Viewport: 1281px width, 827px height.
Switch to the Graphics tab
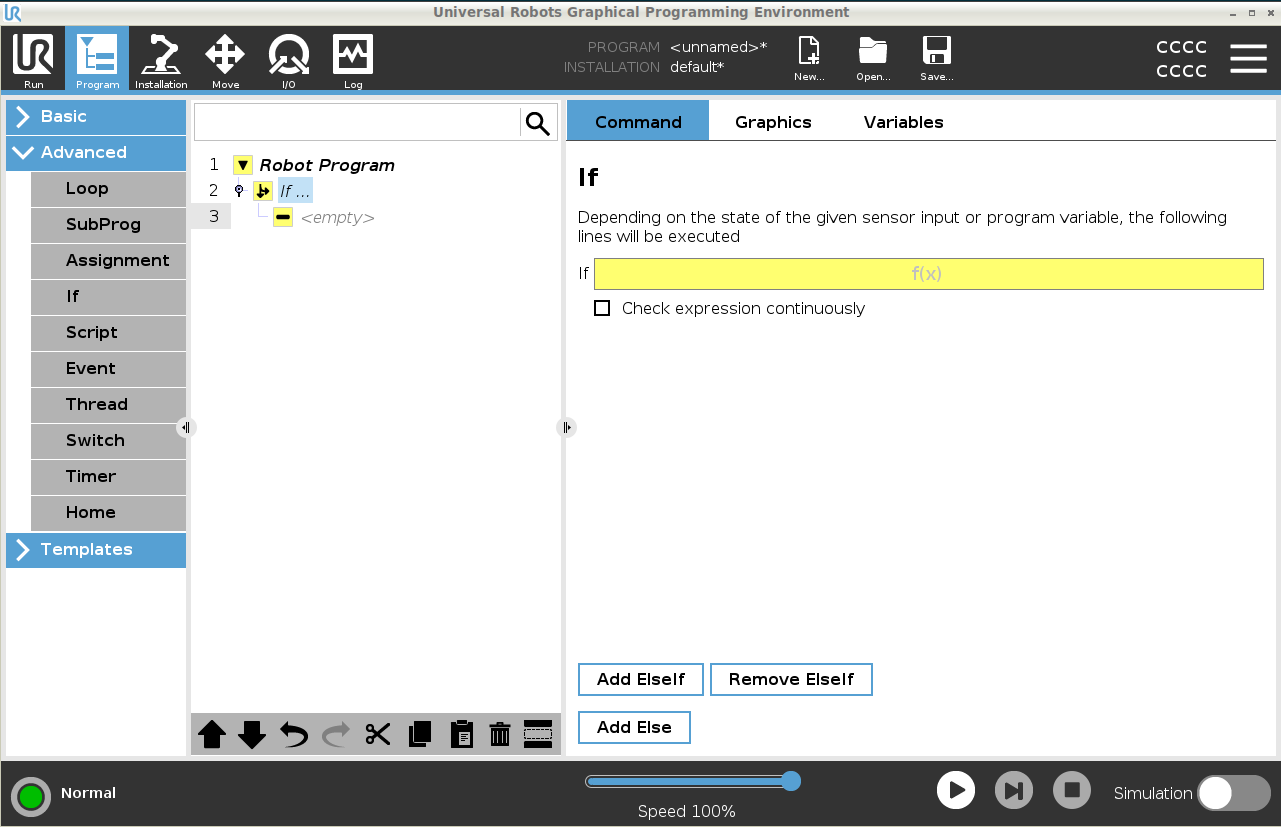coord(773,122)
